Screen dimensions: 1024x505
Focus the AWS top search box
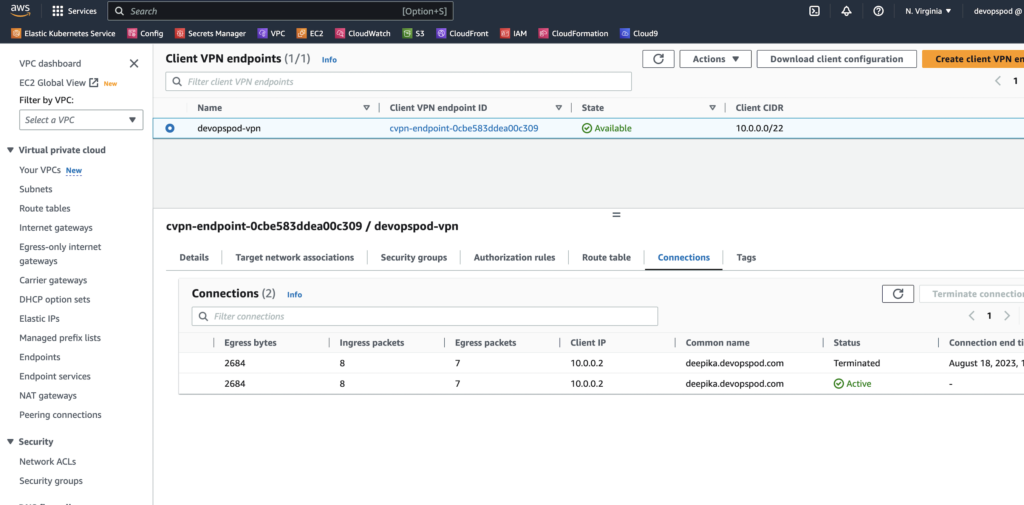tap(280, 11)
